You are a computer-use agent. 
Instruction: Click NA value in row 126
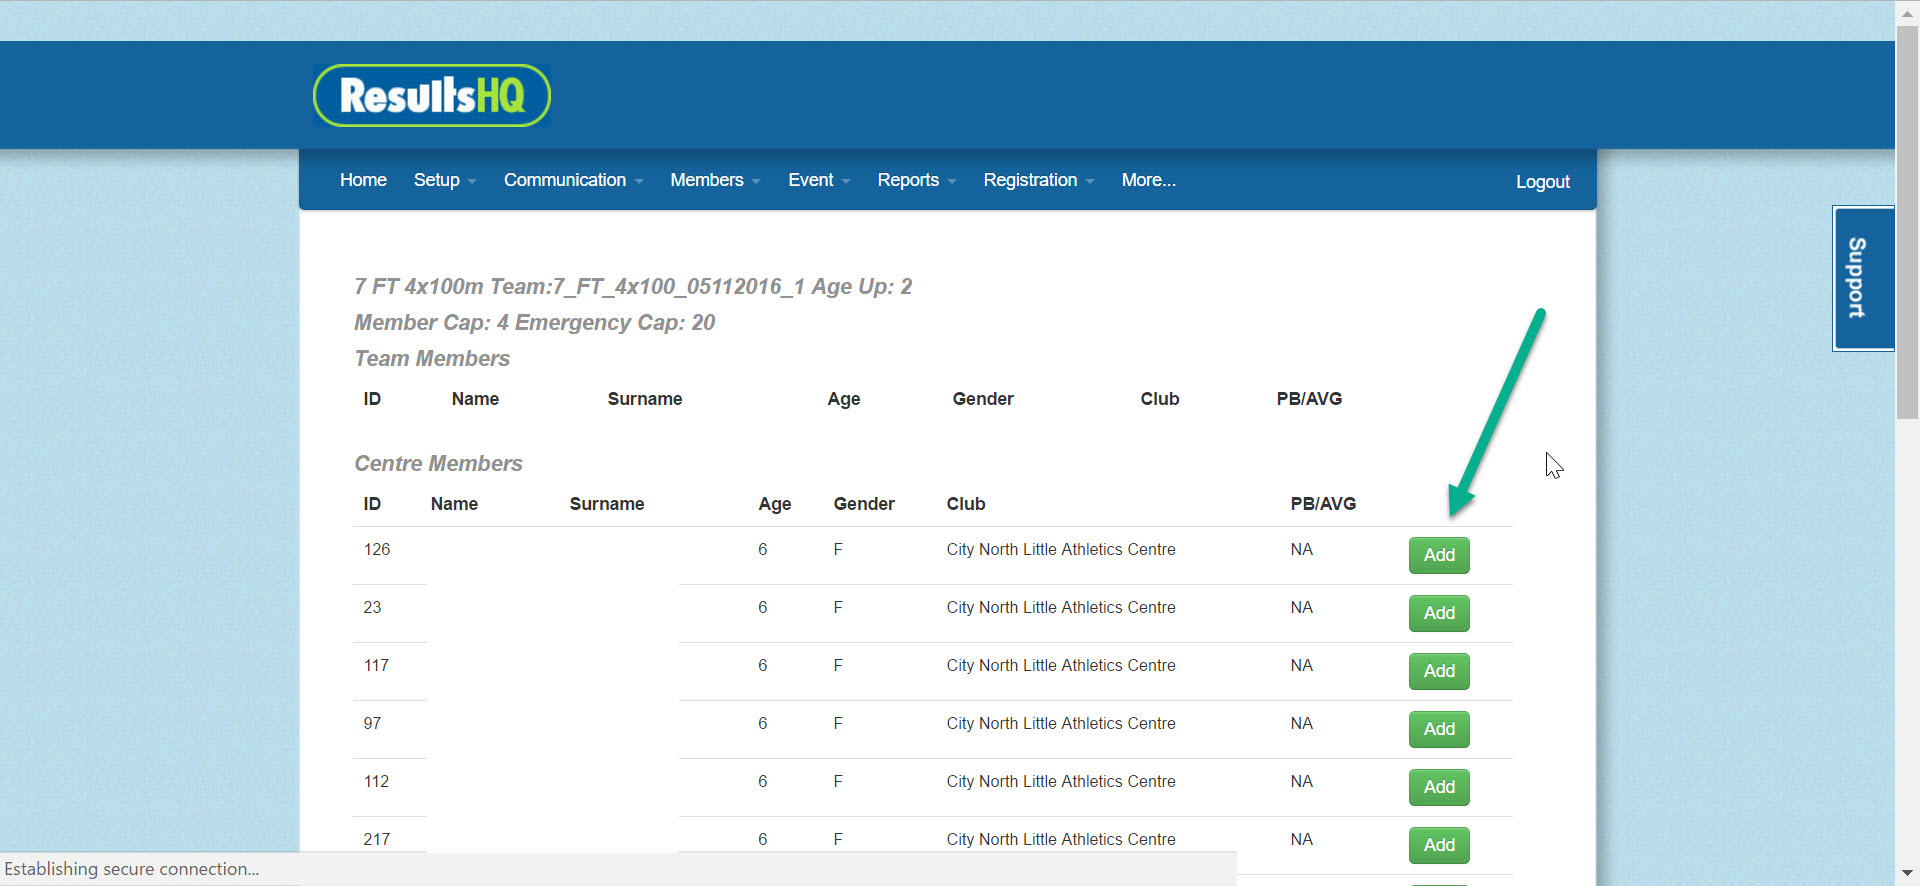tap(1301, 550)
